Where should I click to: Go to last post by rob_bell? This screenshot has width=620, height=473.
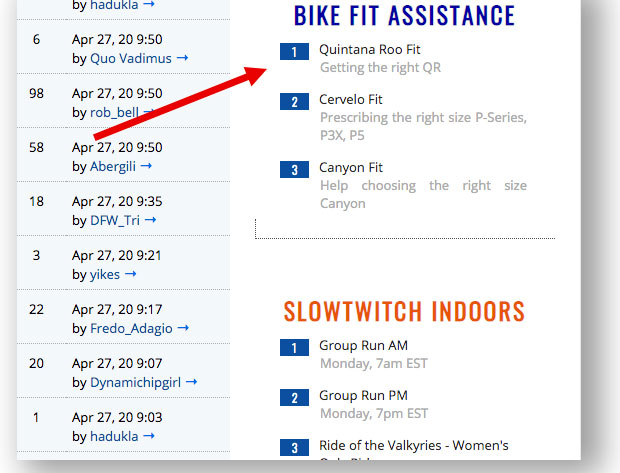149,113
